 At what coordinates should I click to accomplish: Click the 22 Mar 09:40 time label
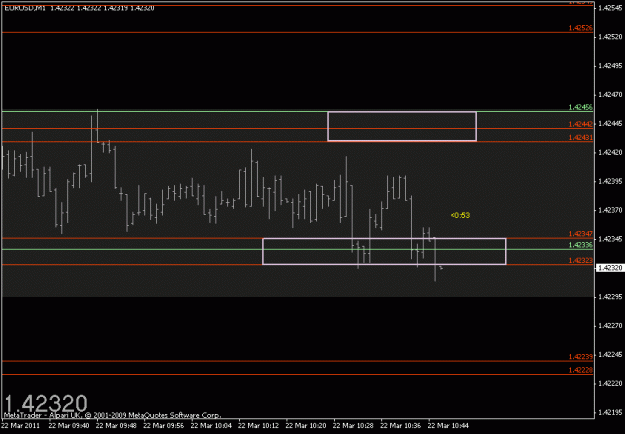(69, 426)
